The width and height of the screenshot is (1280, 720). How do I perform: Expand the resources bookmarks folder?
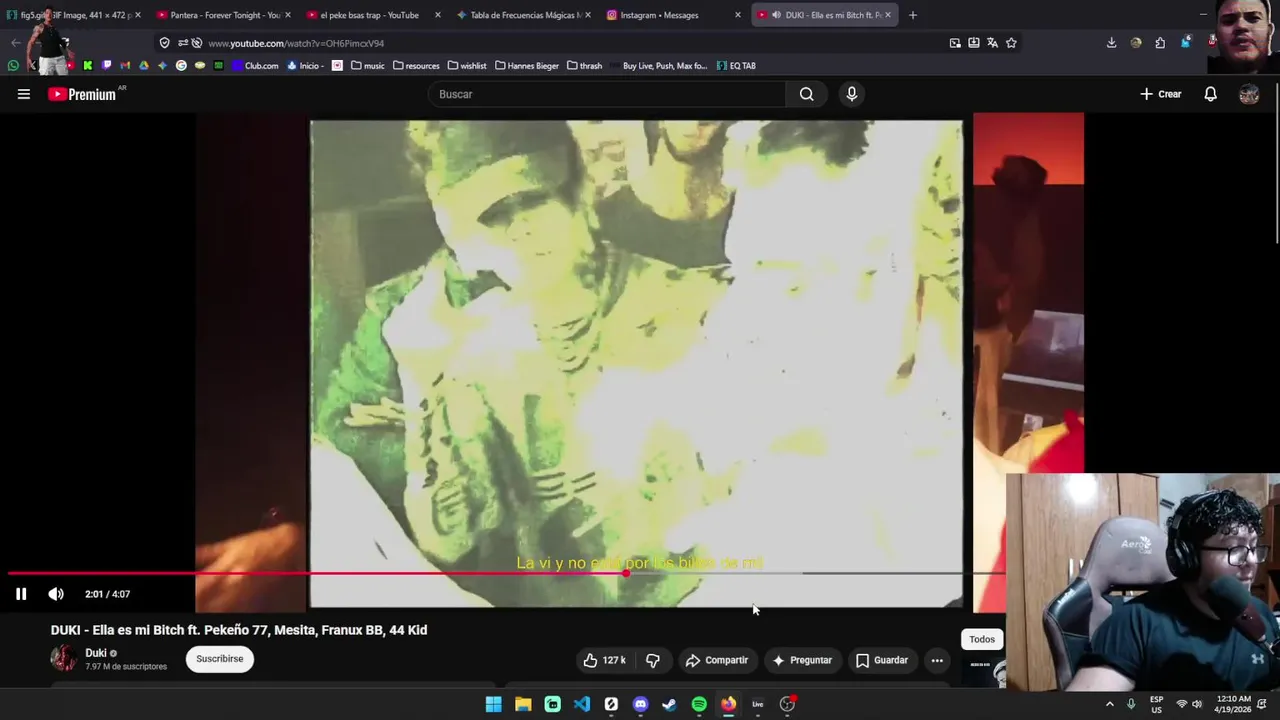(416, 66)
